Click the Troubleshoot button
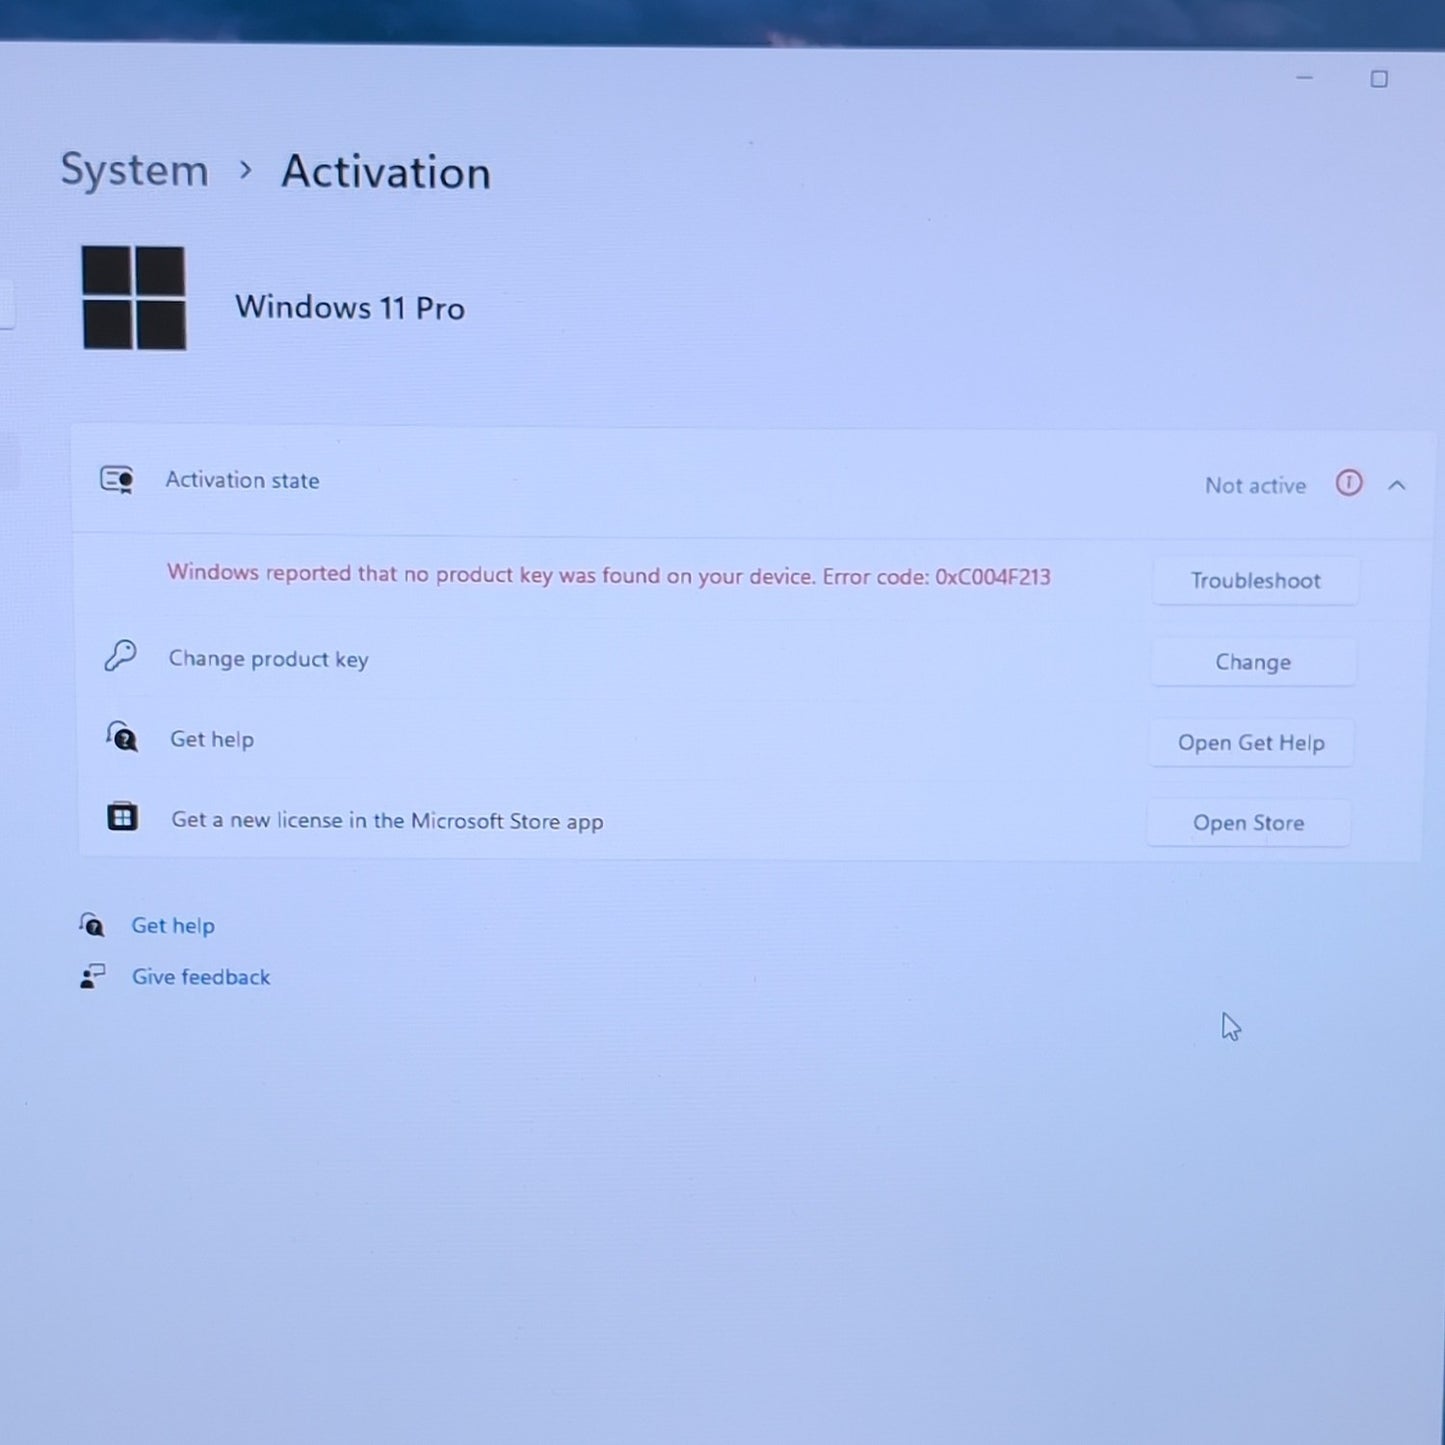This screenshot has width=1445, height=1445. (x=1255, y=581)
